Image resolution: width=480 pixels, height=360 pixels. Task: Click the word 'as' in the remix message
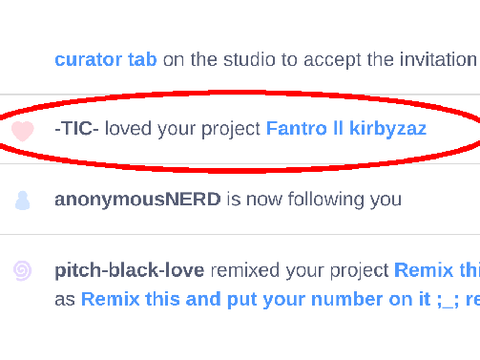(65, 300)
